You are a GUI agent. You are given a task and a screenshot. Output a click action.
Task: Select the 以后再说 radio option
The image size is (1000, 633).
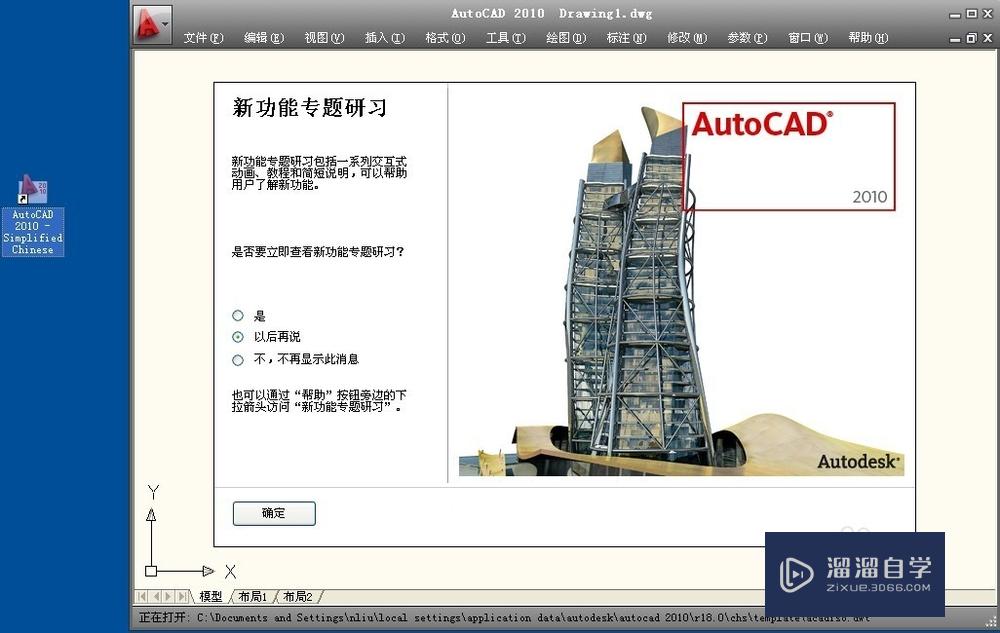pyautogui.click(x=236, y=337)
